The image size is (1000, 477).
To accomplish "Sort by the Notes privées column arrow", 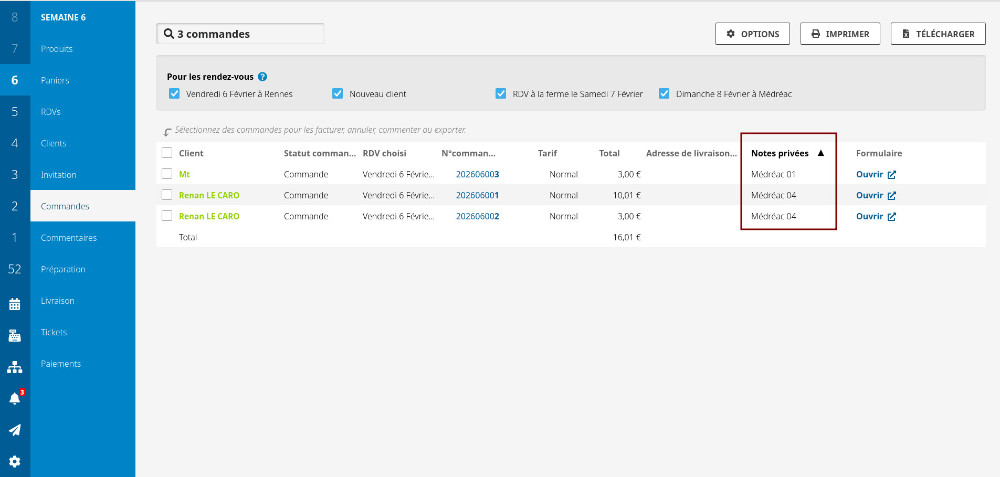I will [821, 154].
